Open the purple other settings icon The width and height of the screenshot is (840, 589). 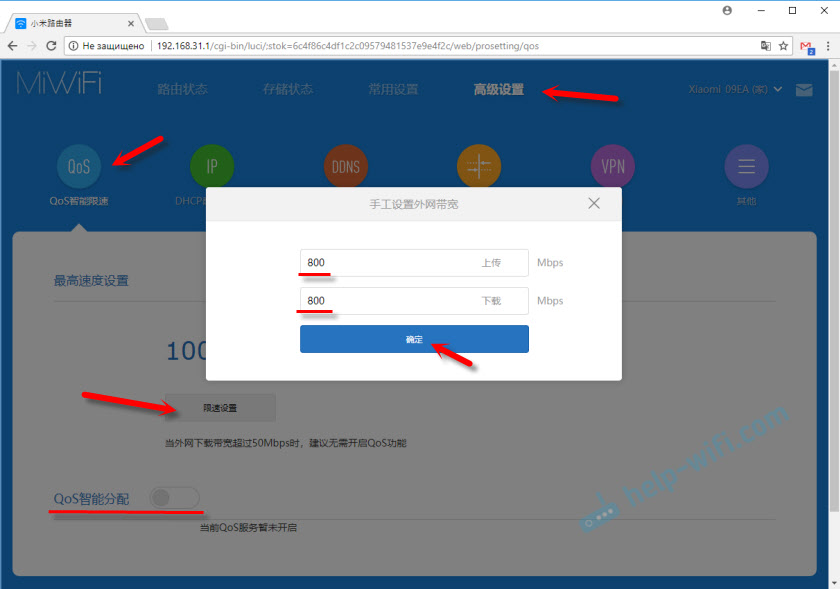pos(746,166)
